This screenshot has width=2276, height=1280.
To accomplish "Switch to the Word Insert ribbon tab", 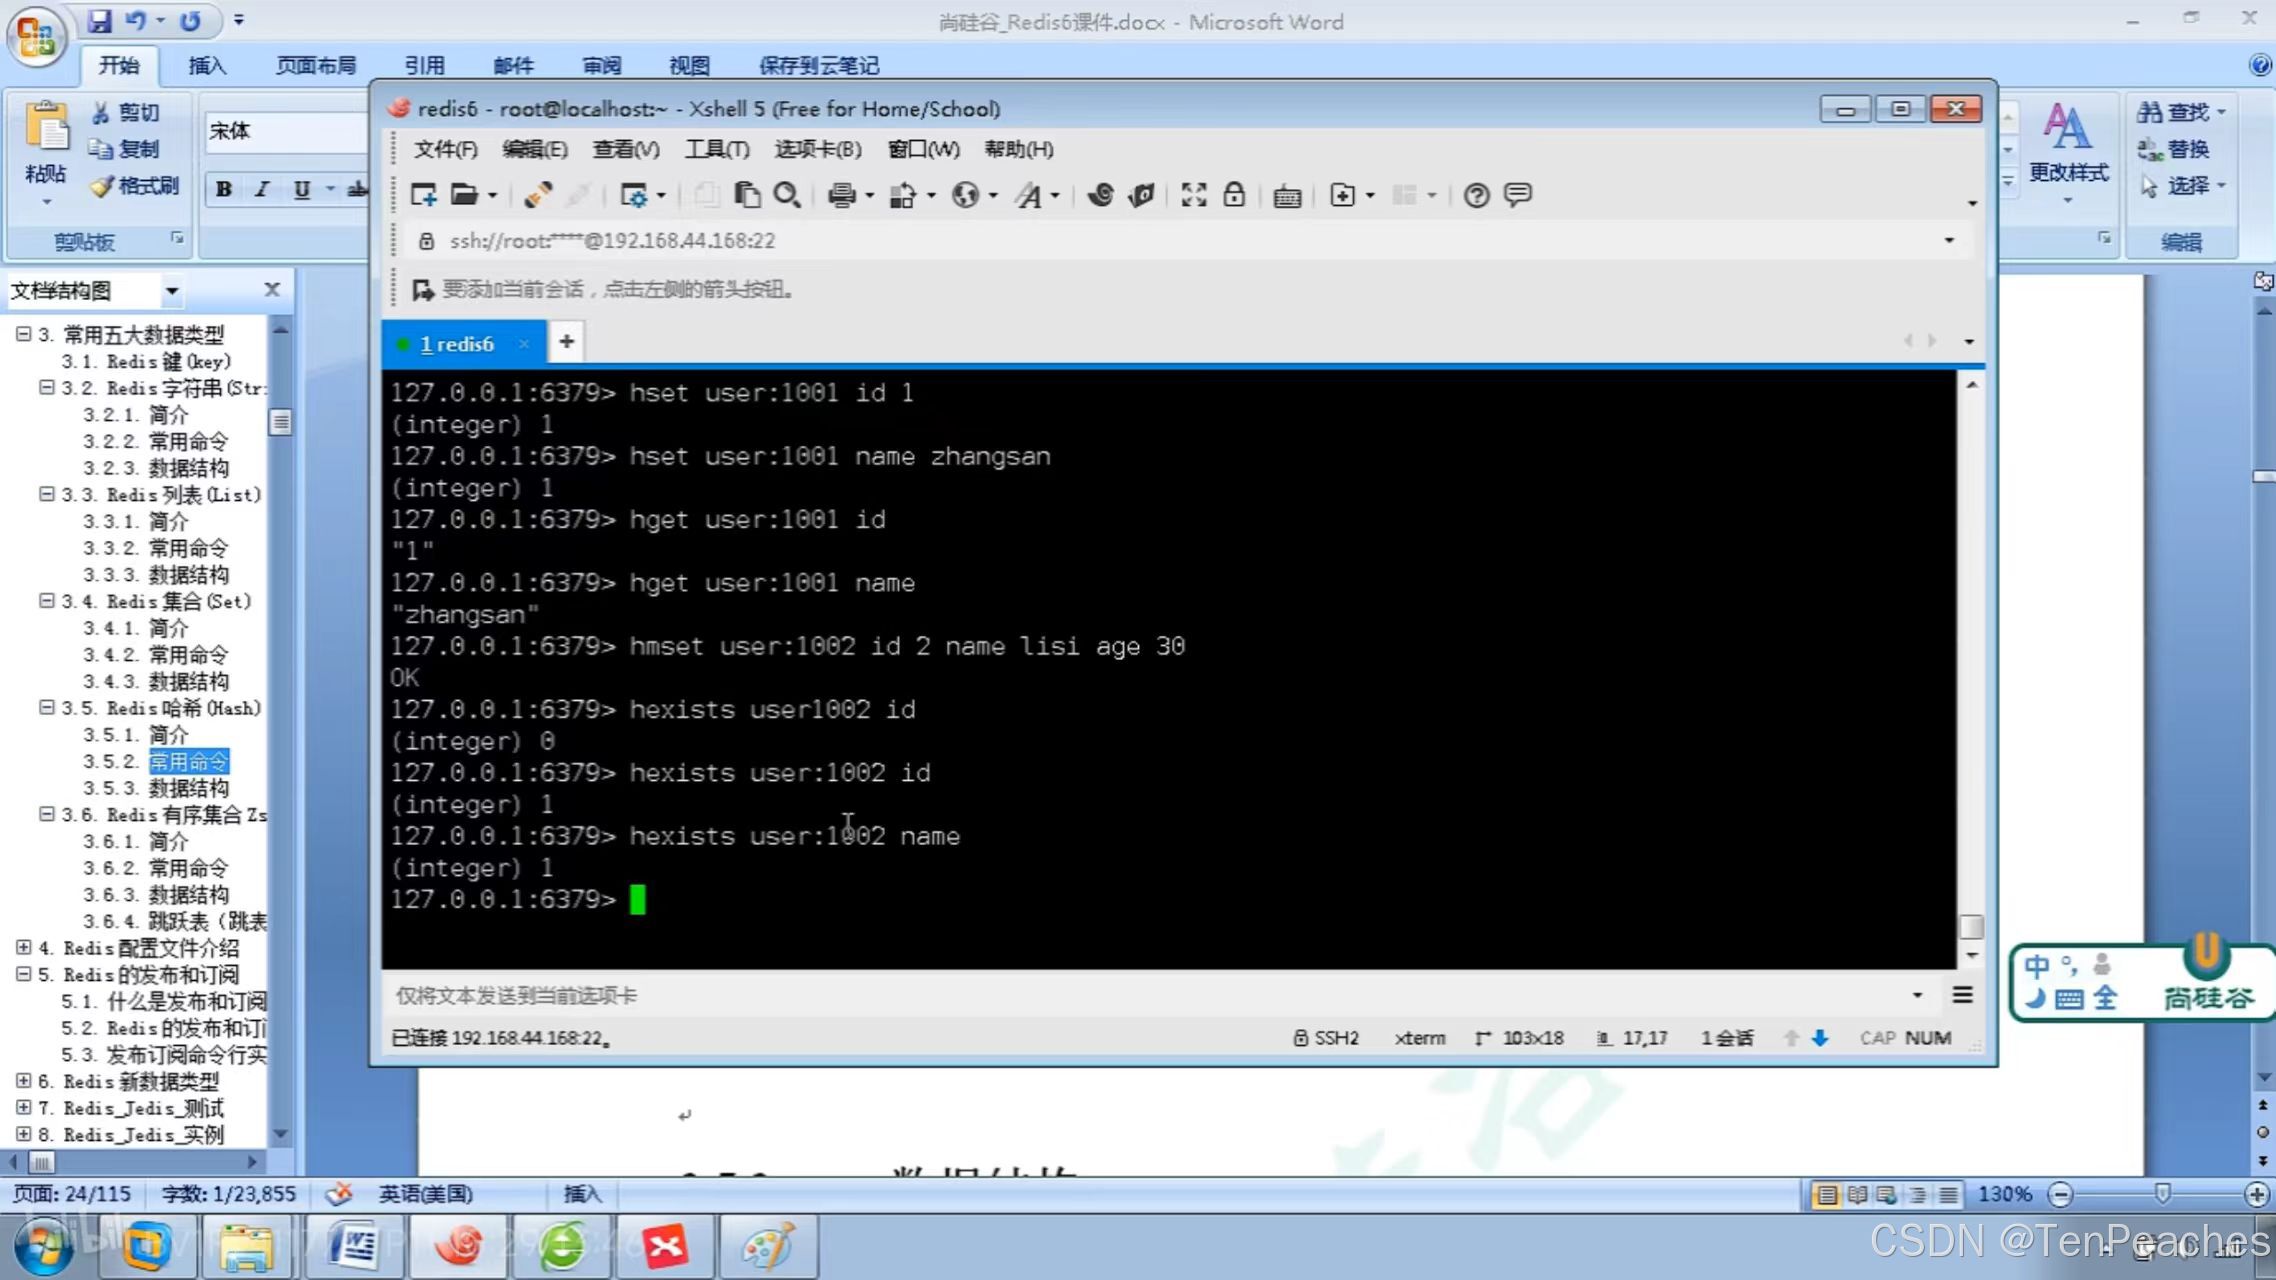I will 207,65.
